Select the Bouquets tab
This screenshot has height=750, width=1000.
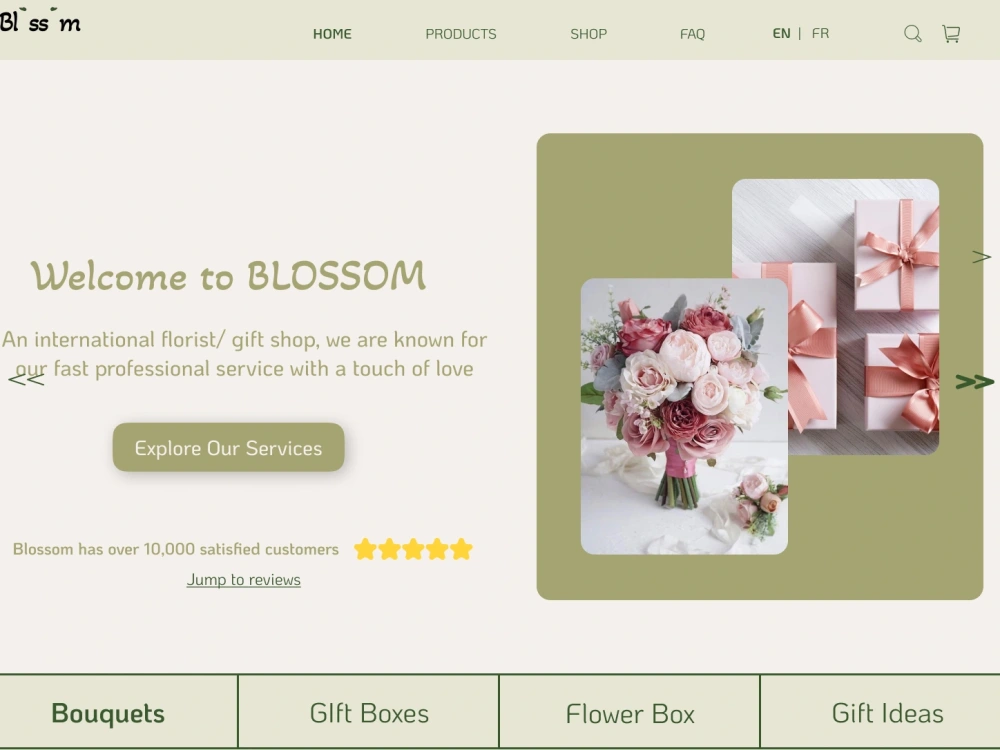pyautogui.click(x=119, y=712)
